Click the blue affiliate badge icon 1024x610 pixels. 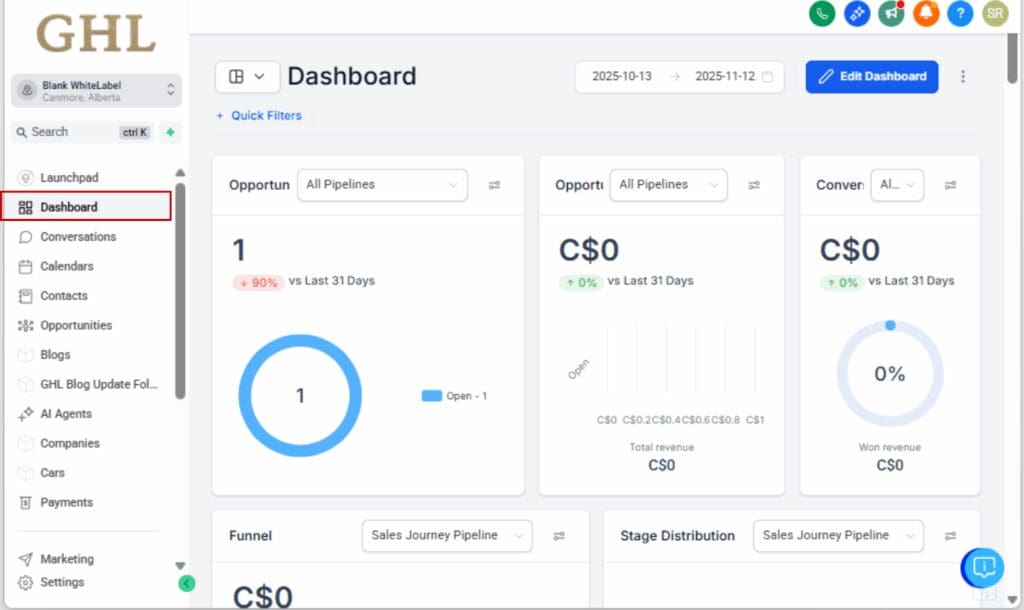pyautogui.click(x=856, y=15)
